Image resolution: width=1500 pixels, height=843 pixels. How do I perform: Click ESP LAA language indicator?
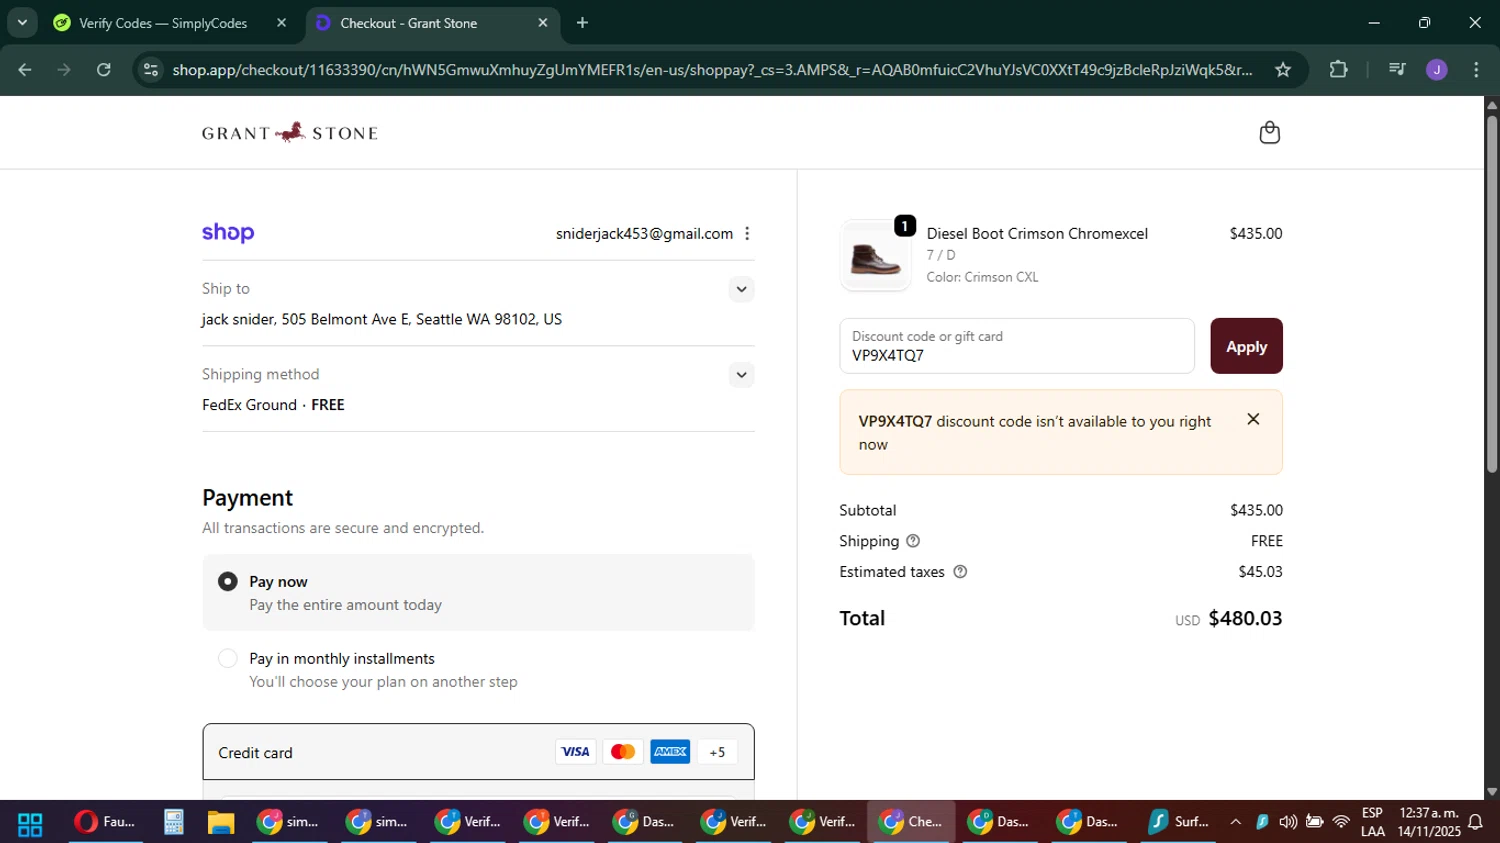point(1372,822)
